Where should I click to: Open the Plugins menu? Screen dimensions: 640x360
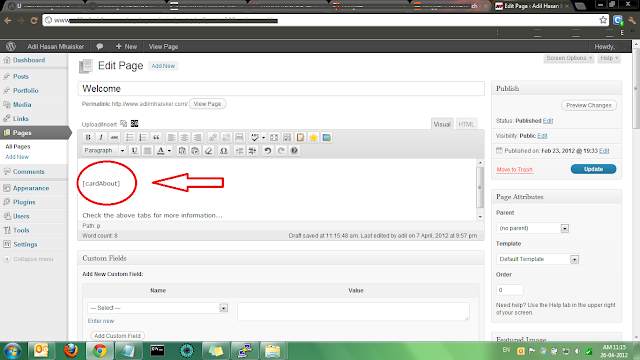24,202
